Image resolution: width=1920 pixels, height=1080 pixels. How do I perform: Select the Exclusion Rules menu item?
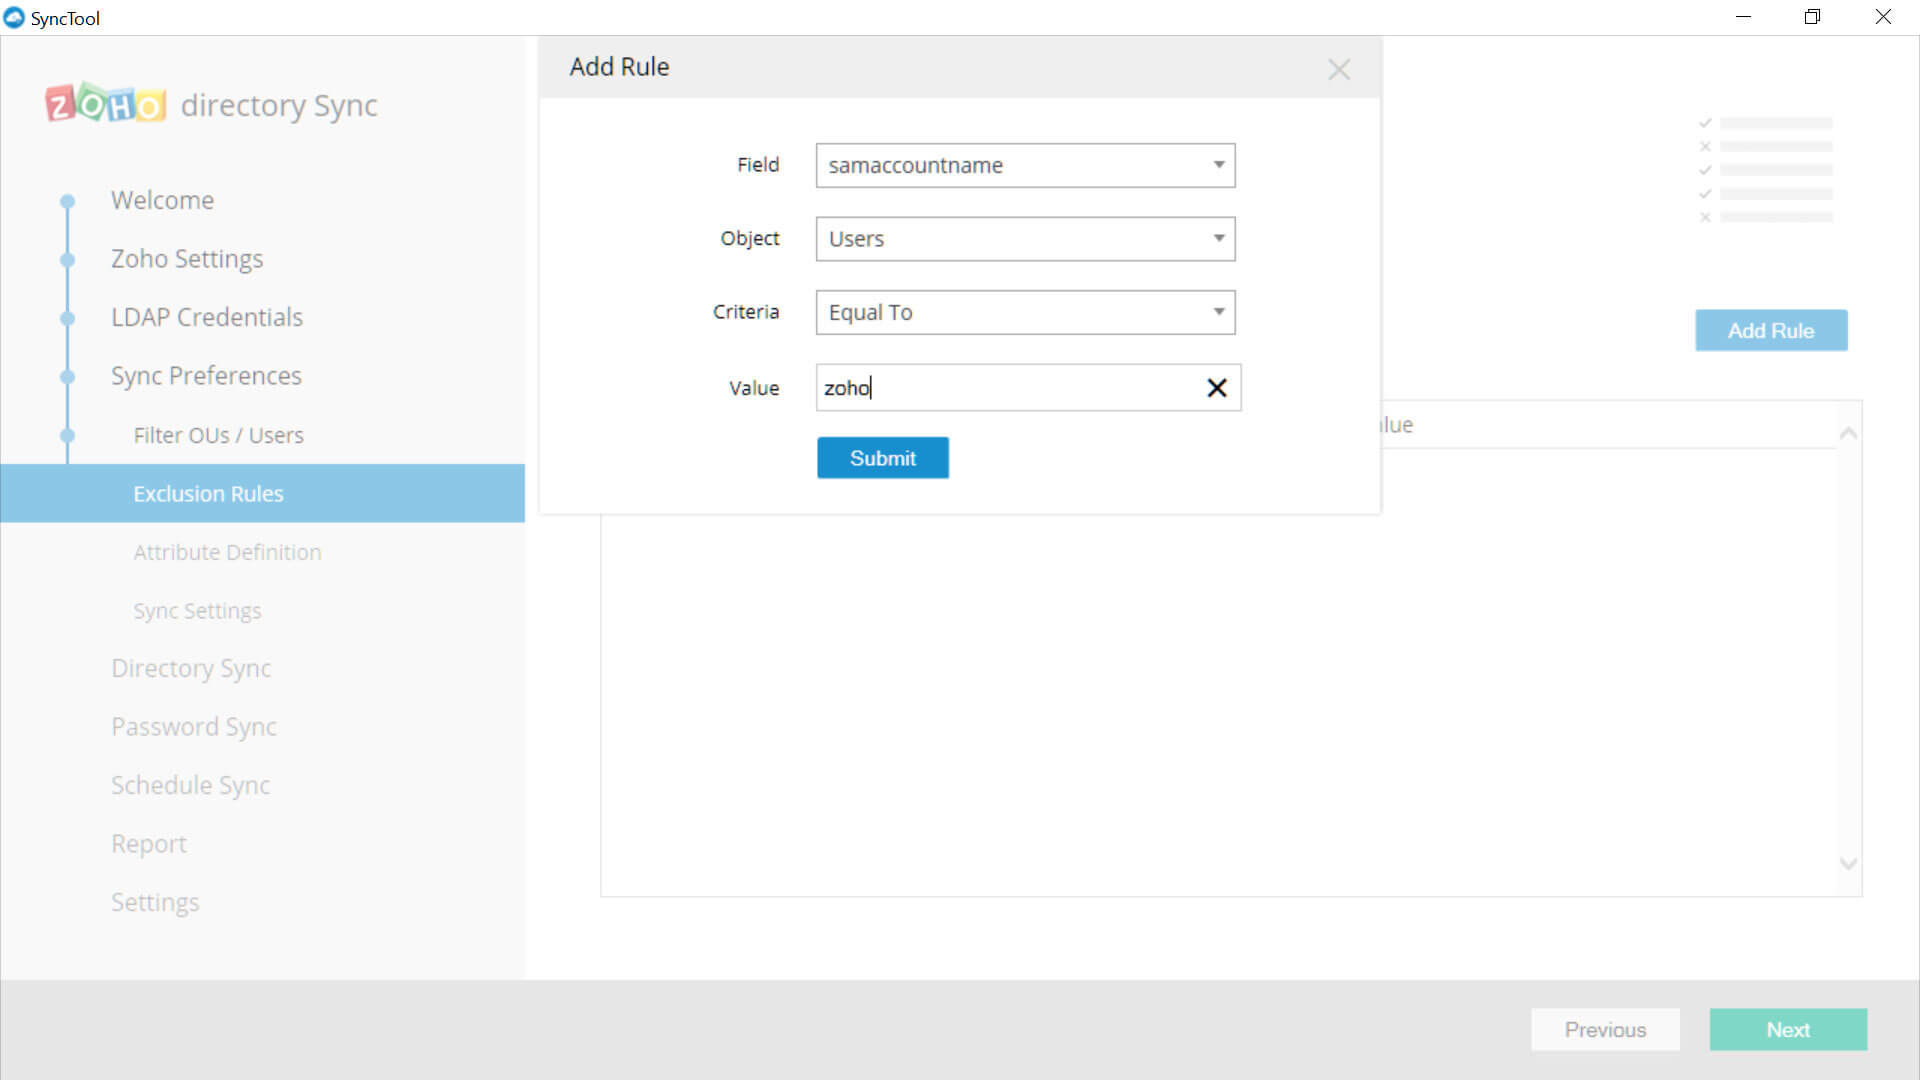tap(209, 494)
